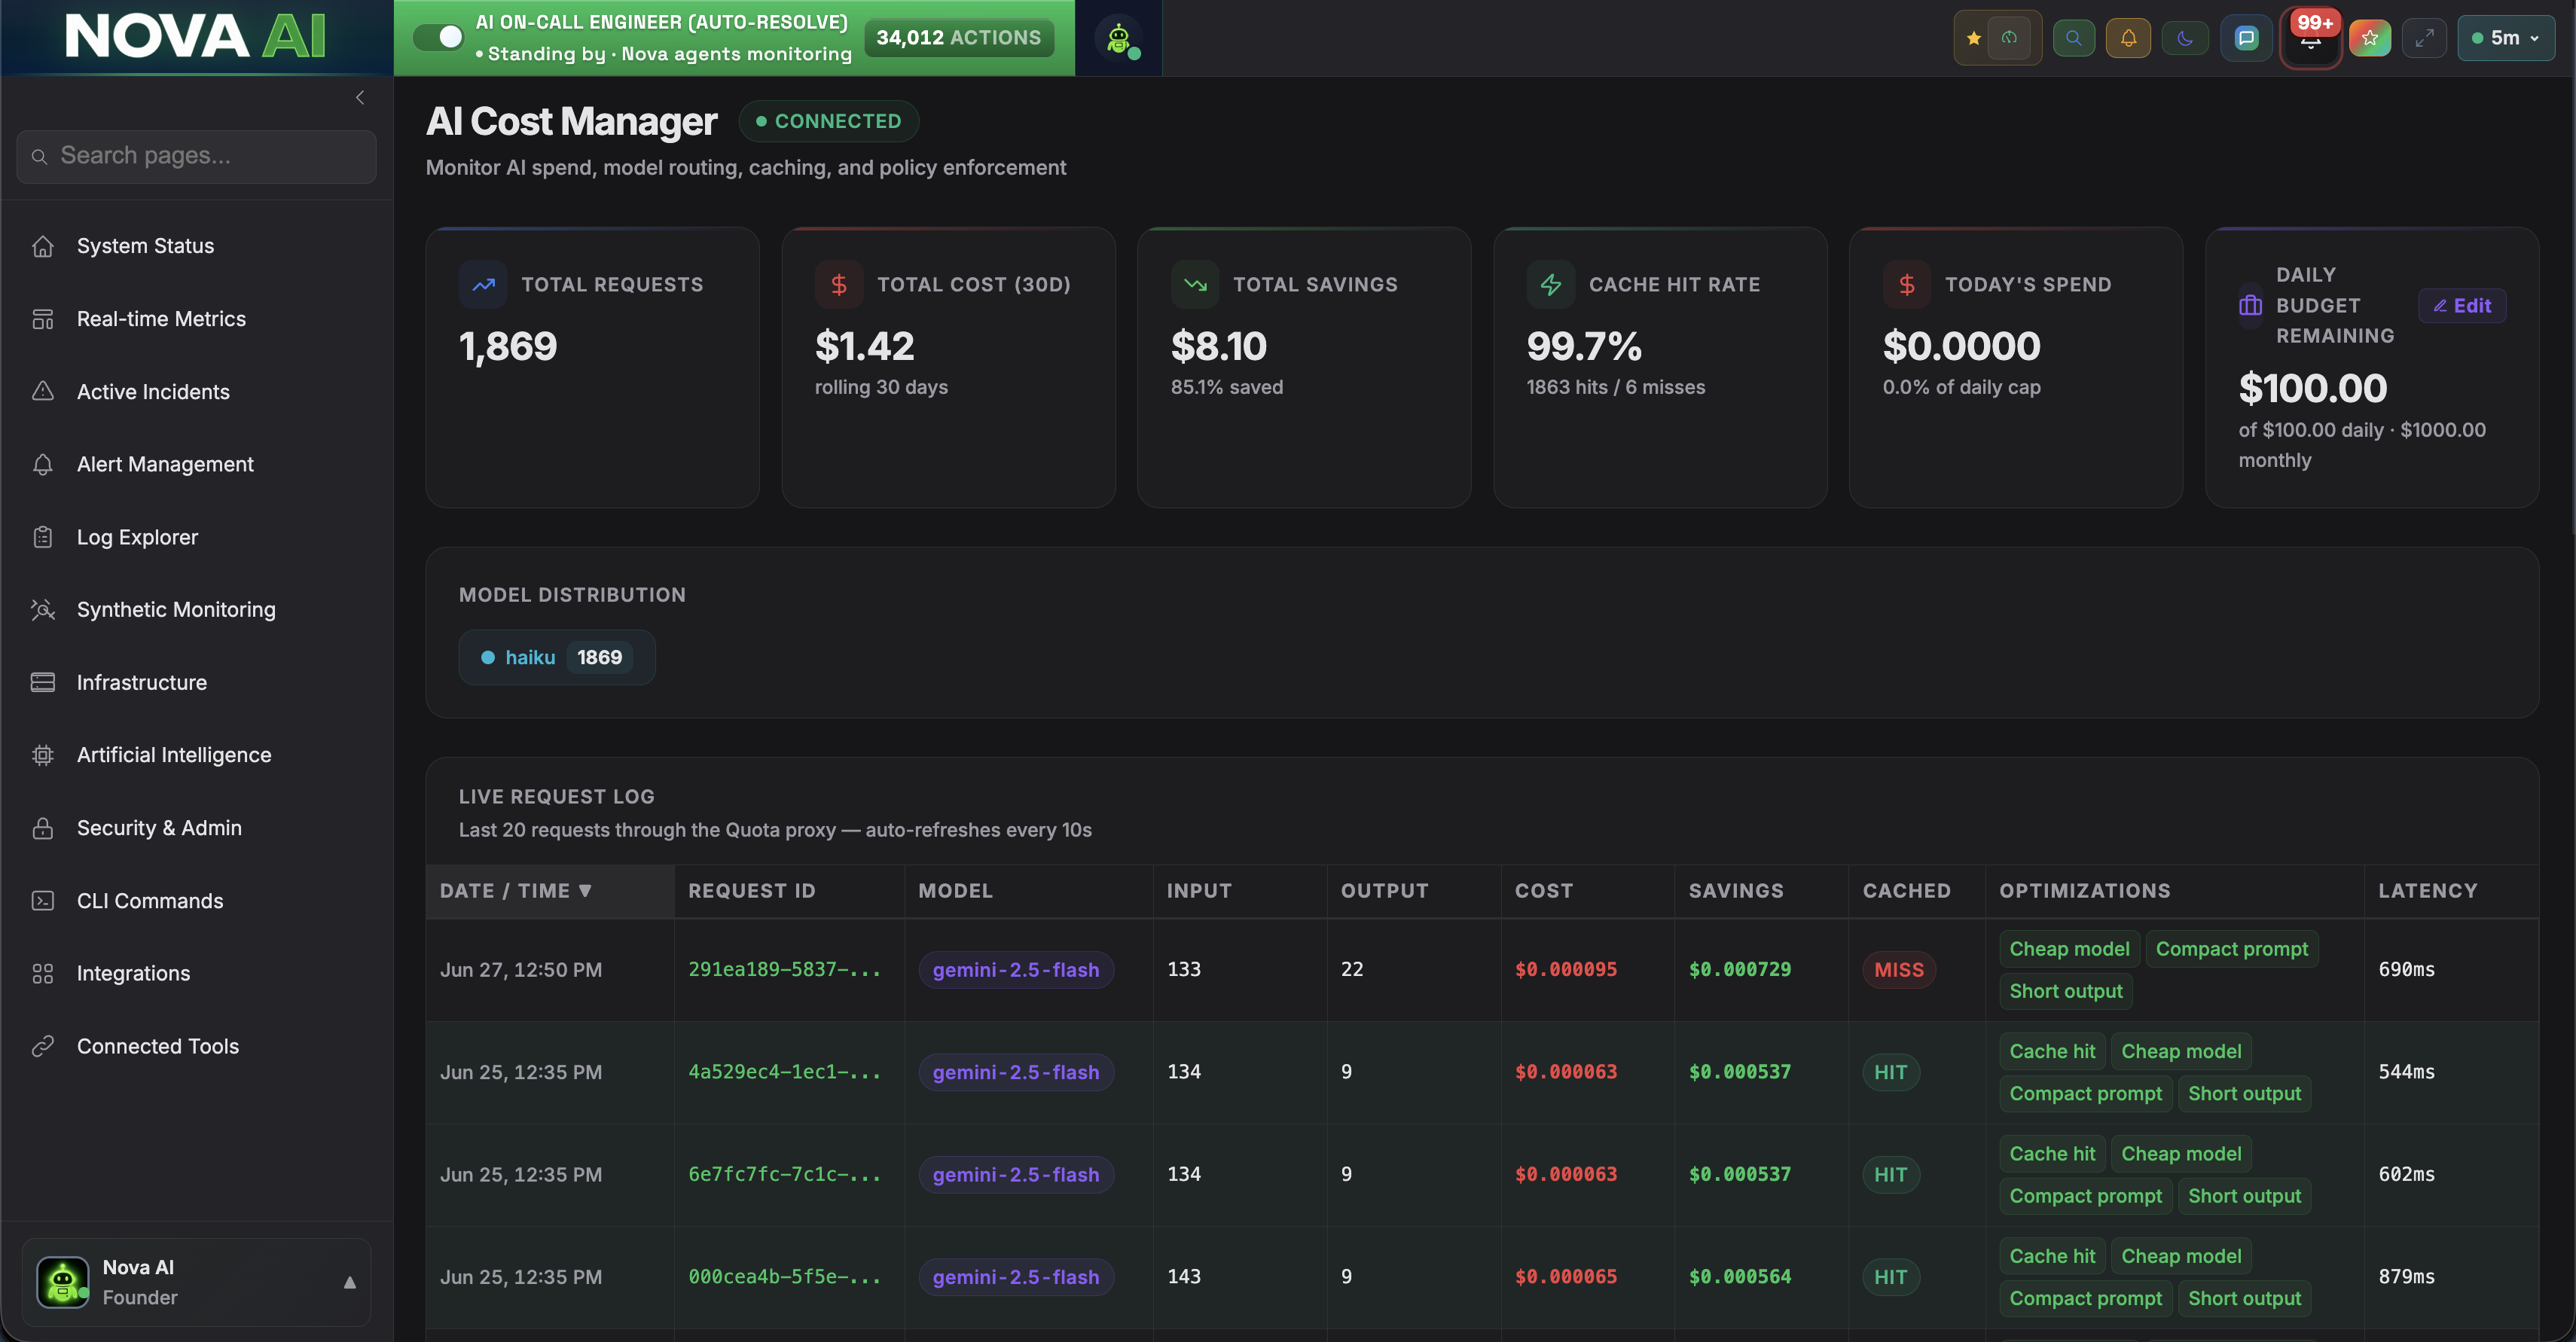This screenshot has height=1342, width=2576.
Task: Open the orange bell notifications icon
Action: 2128,38
